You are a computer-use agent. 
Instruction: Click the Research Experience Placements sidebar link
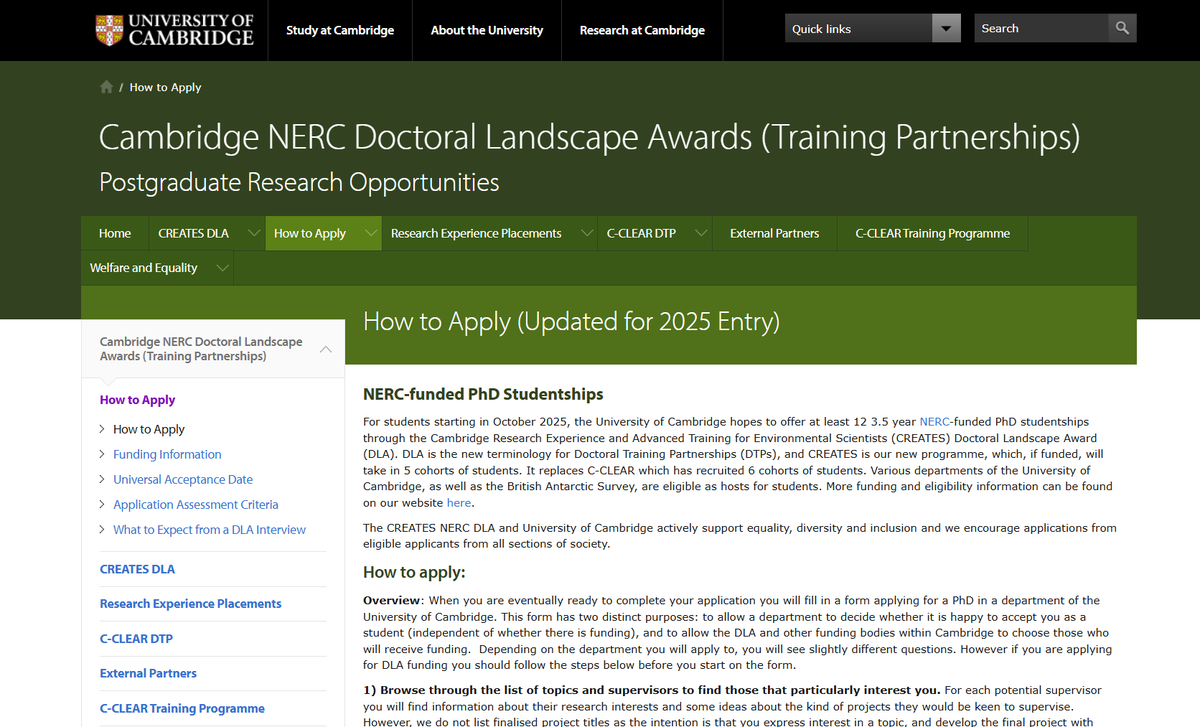(x=190, y=604)
